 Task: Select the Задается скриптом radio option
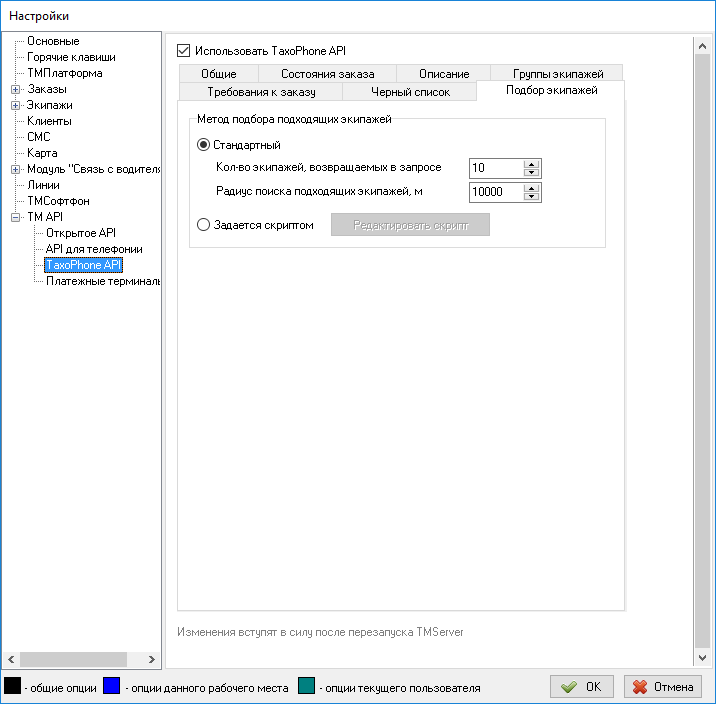(203, 225)
